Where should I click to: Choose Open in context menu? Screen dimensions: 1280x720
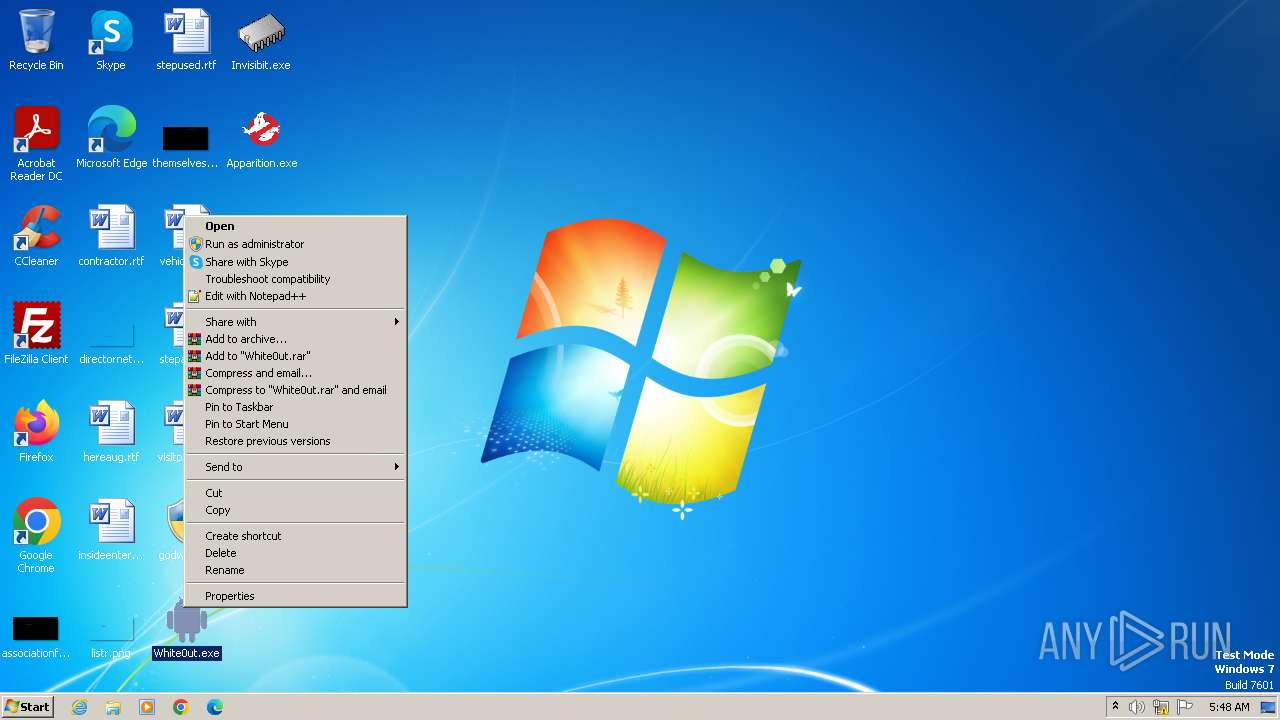296,226
